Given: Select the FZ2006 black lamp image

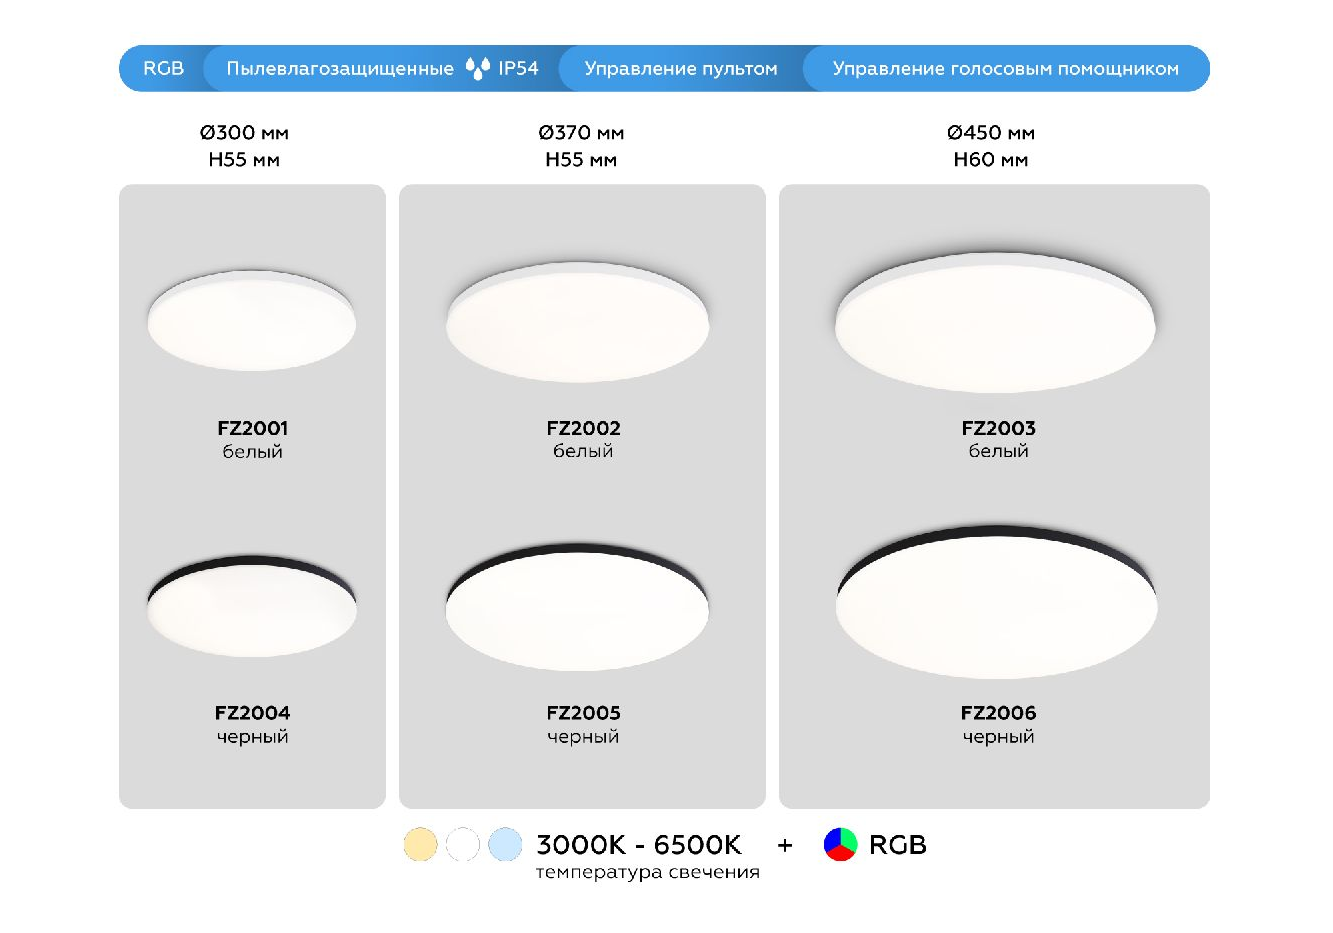Looking at the screenshot, I should click(996, 602).
